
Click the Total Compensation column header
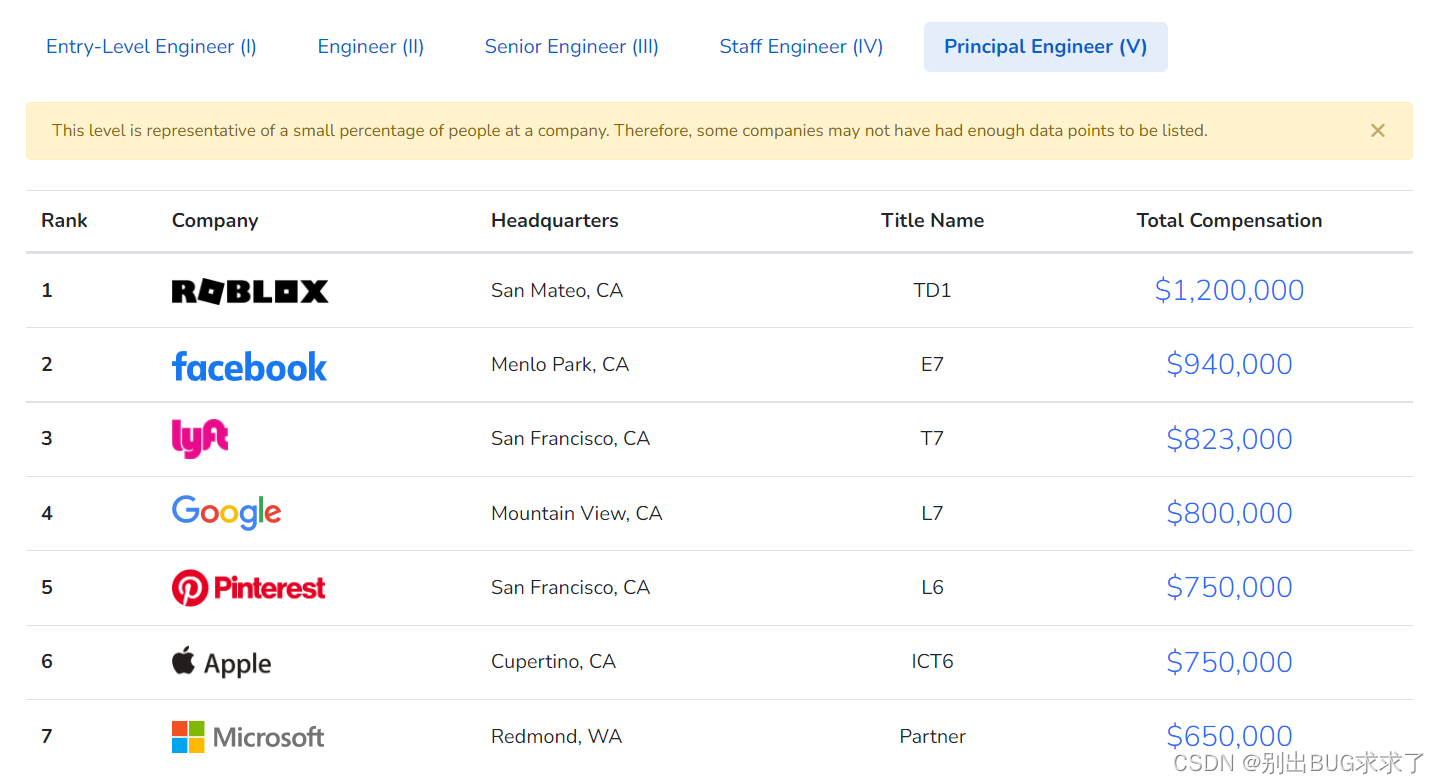click(1229, 221)
